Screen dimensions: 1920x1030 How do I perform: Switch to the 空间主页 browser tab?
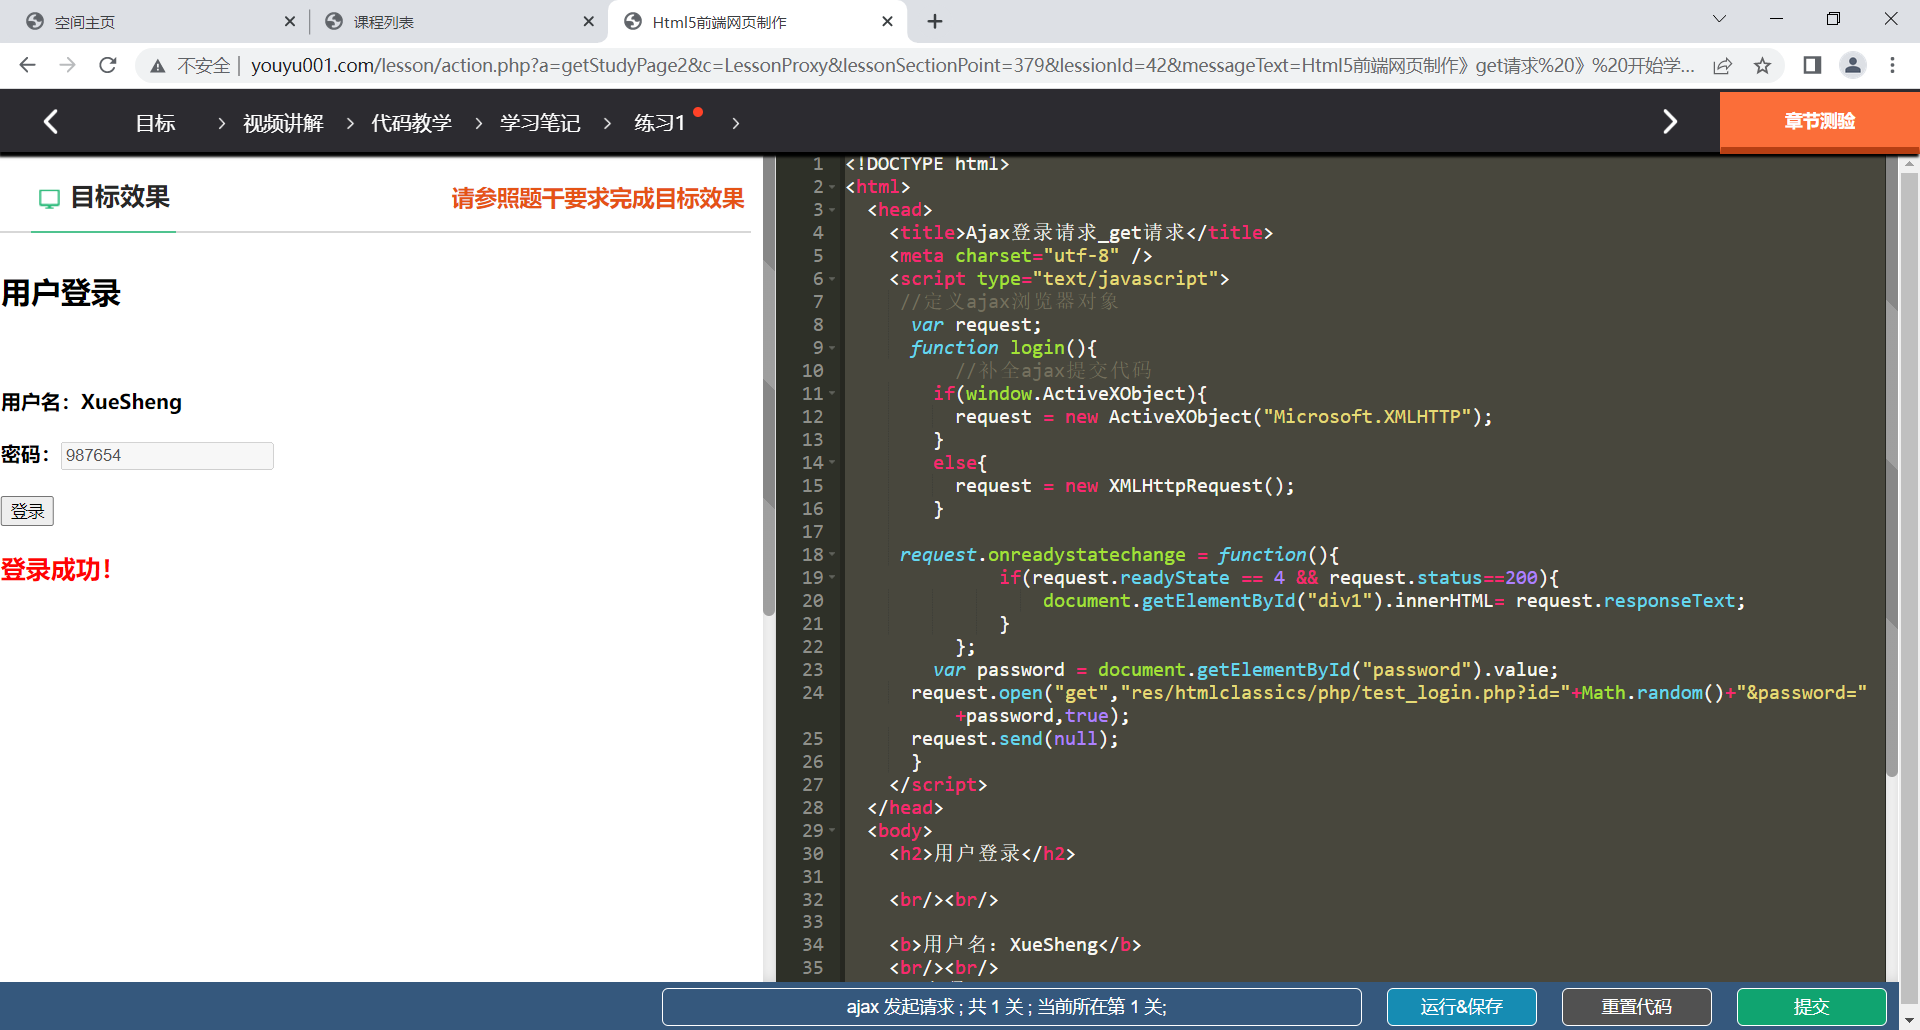160,21
